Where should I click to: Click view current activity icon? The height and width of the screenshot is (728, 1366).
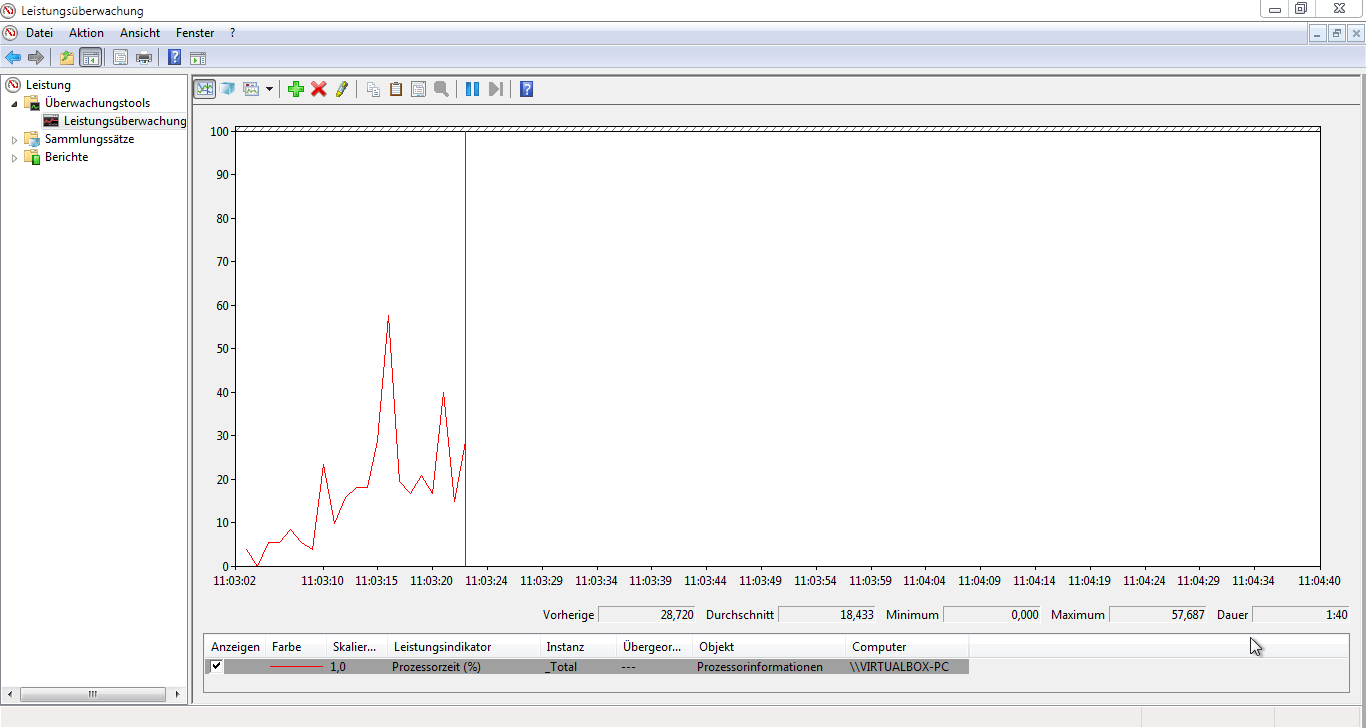coord(204,89)
